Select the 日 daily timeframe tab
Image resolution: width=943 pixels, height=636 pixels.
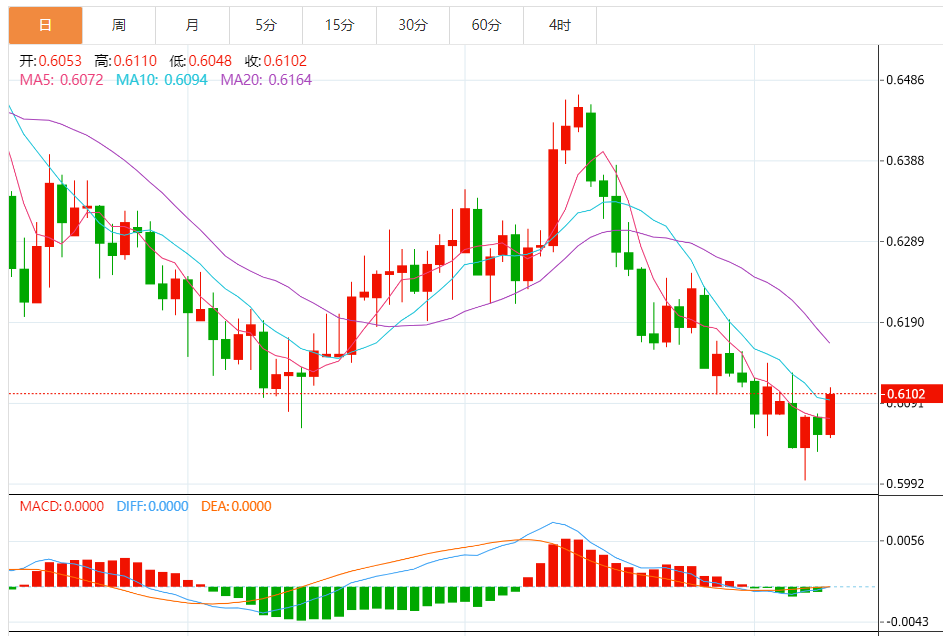click(x=45, y=25)
